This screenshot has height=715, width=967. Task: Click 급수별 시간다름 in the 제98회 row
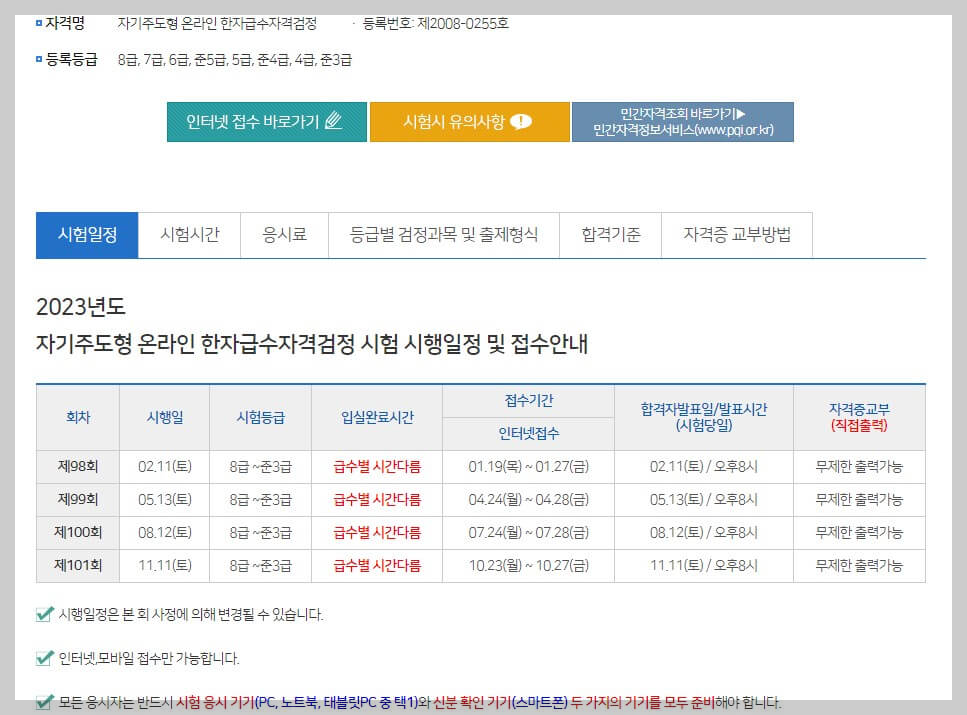click(377, 465)
